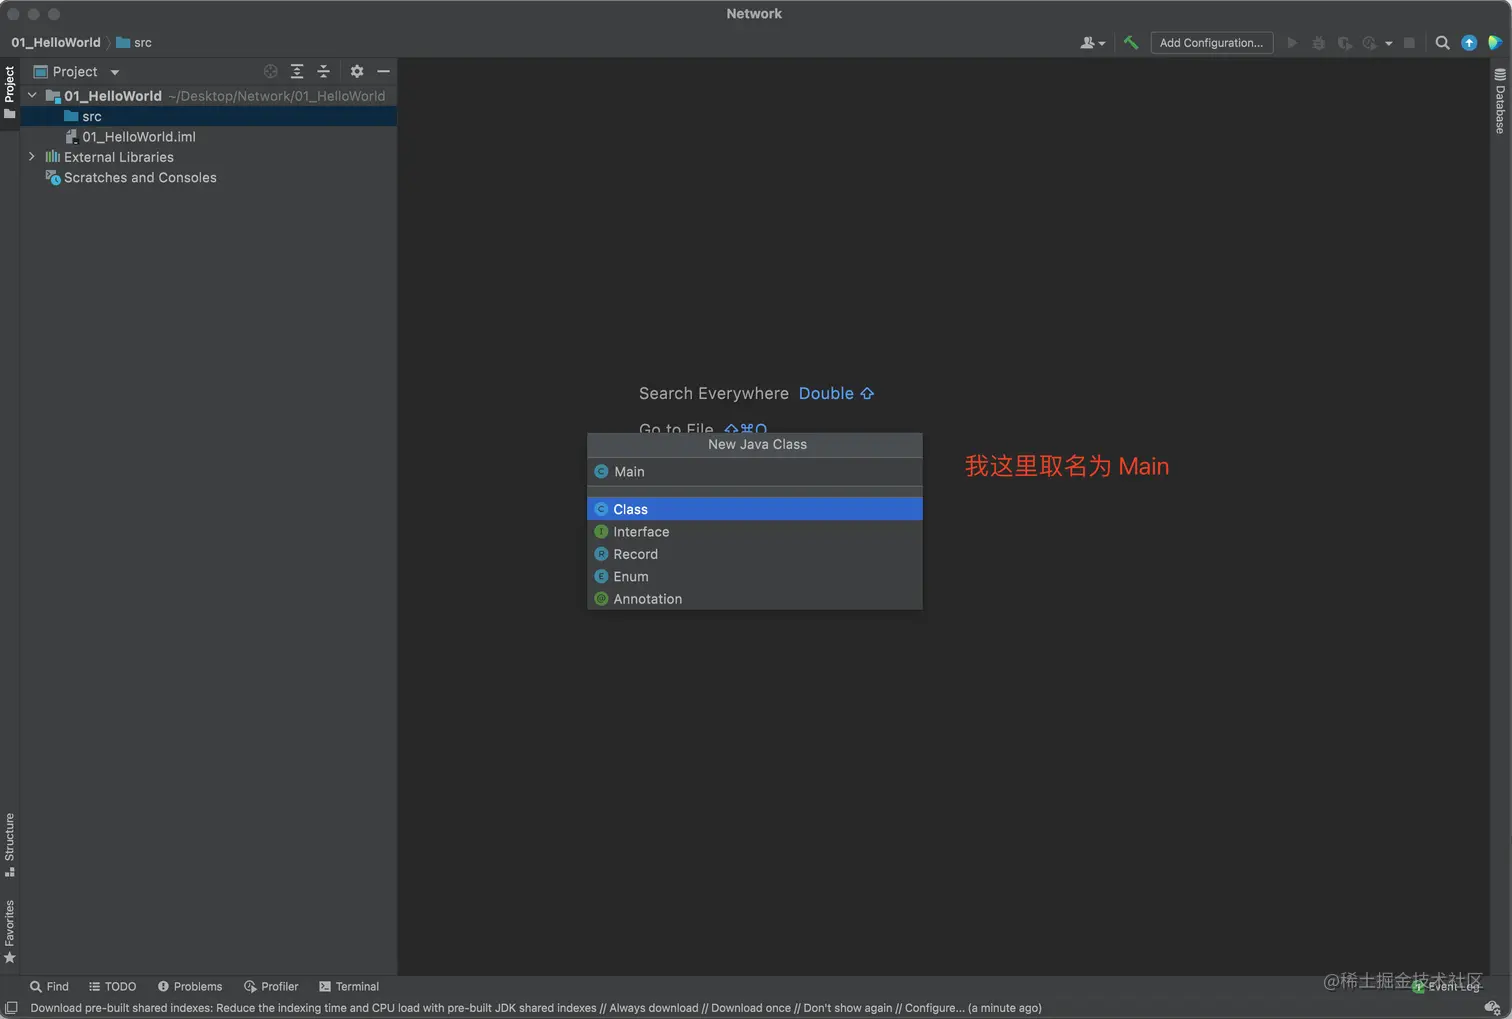Click the New Java Class popup title
The height and width of the screenshot is (1019, 1512).
click(x=757, y=445)
